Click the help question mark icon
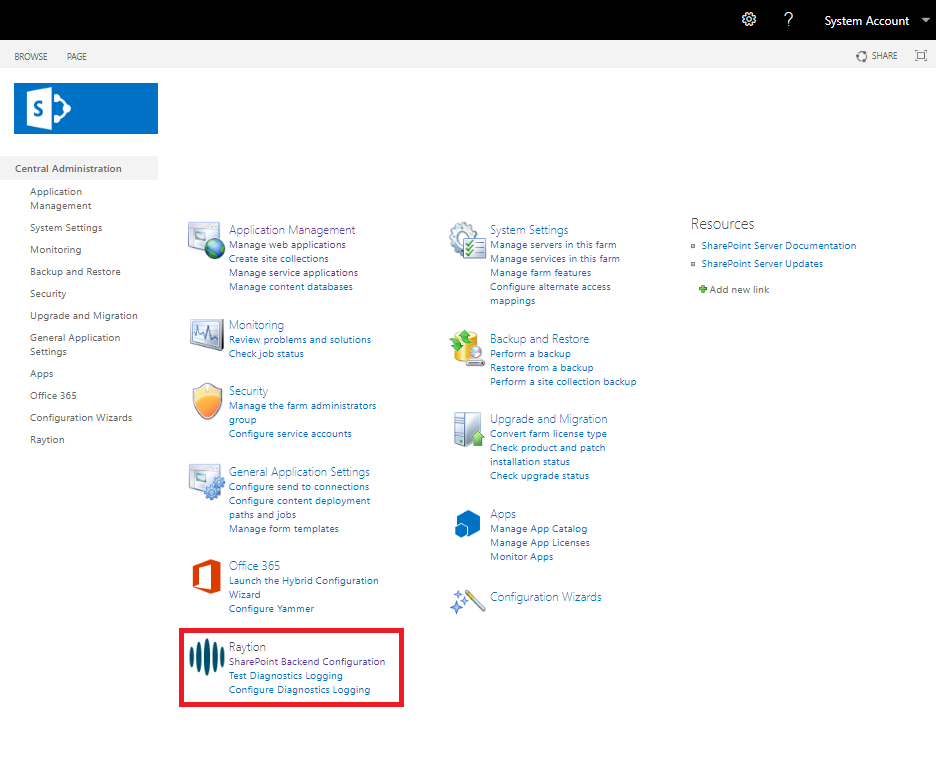 [x=788, y=20]
